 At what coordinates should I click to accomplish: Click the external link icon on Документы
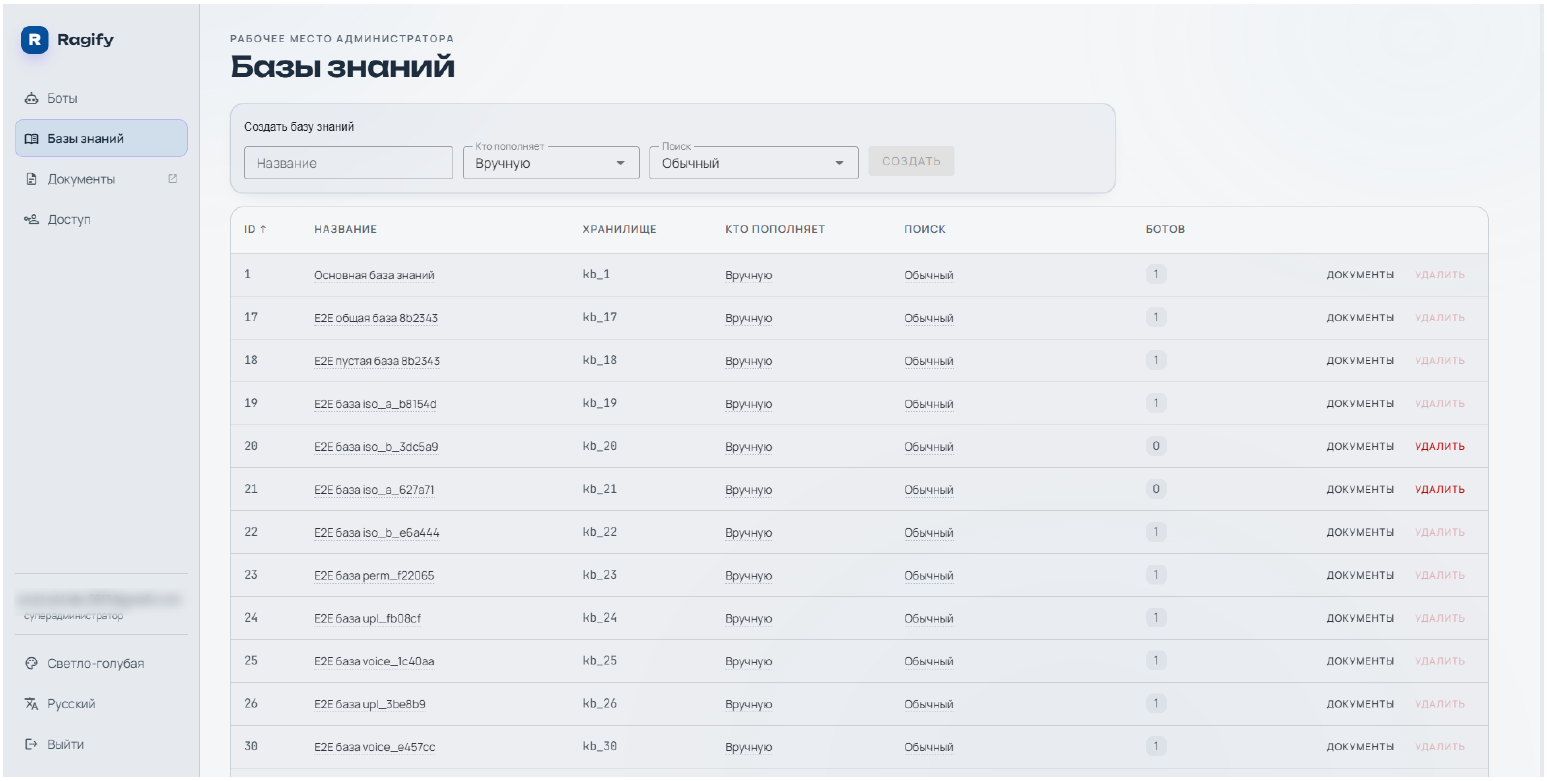[x=172, y=179]
